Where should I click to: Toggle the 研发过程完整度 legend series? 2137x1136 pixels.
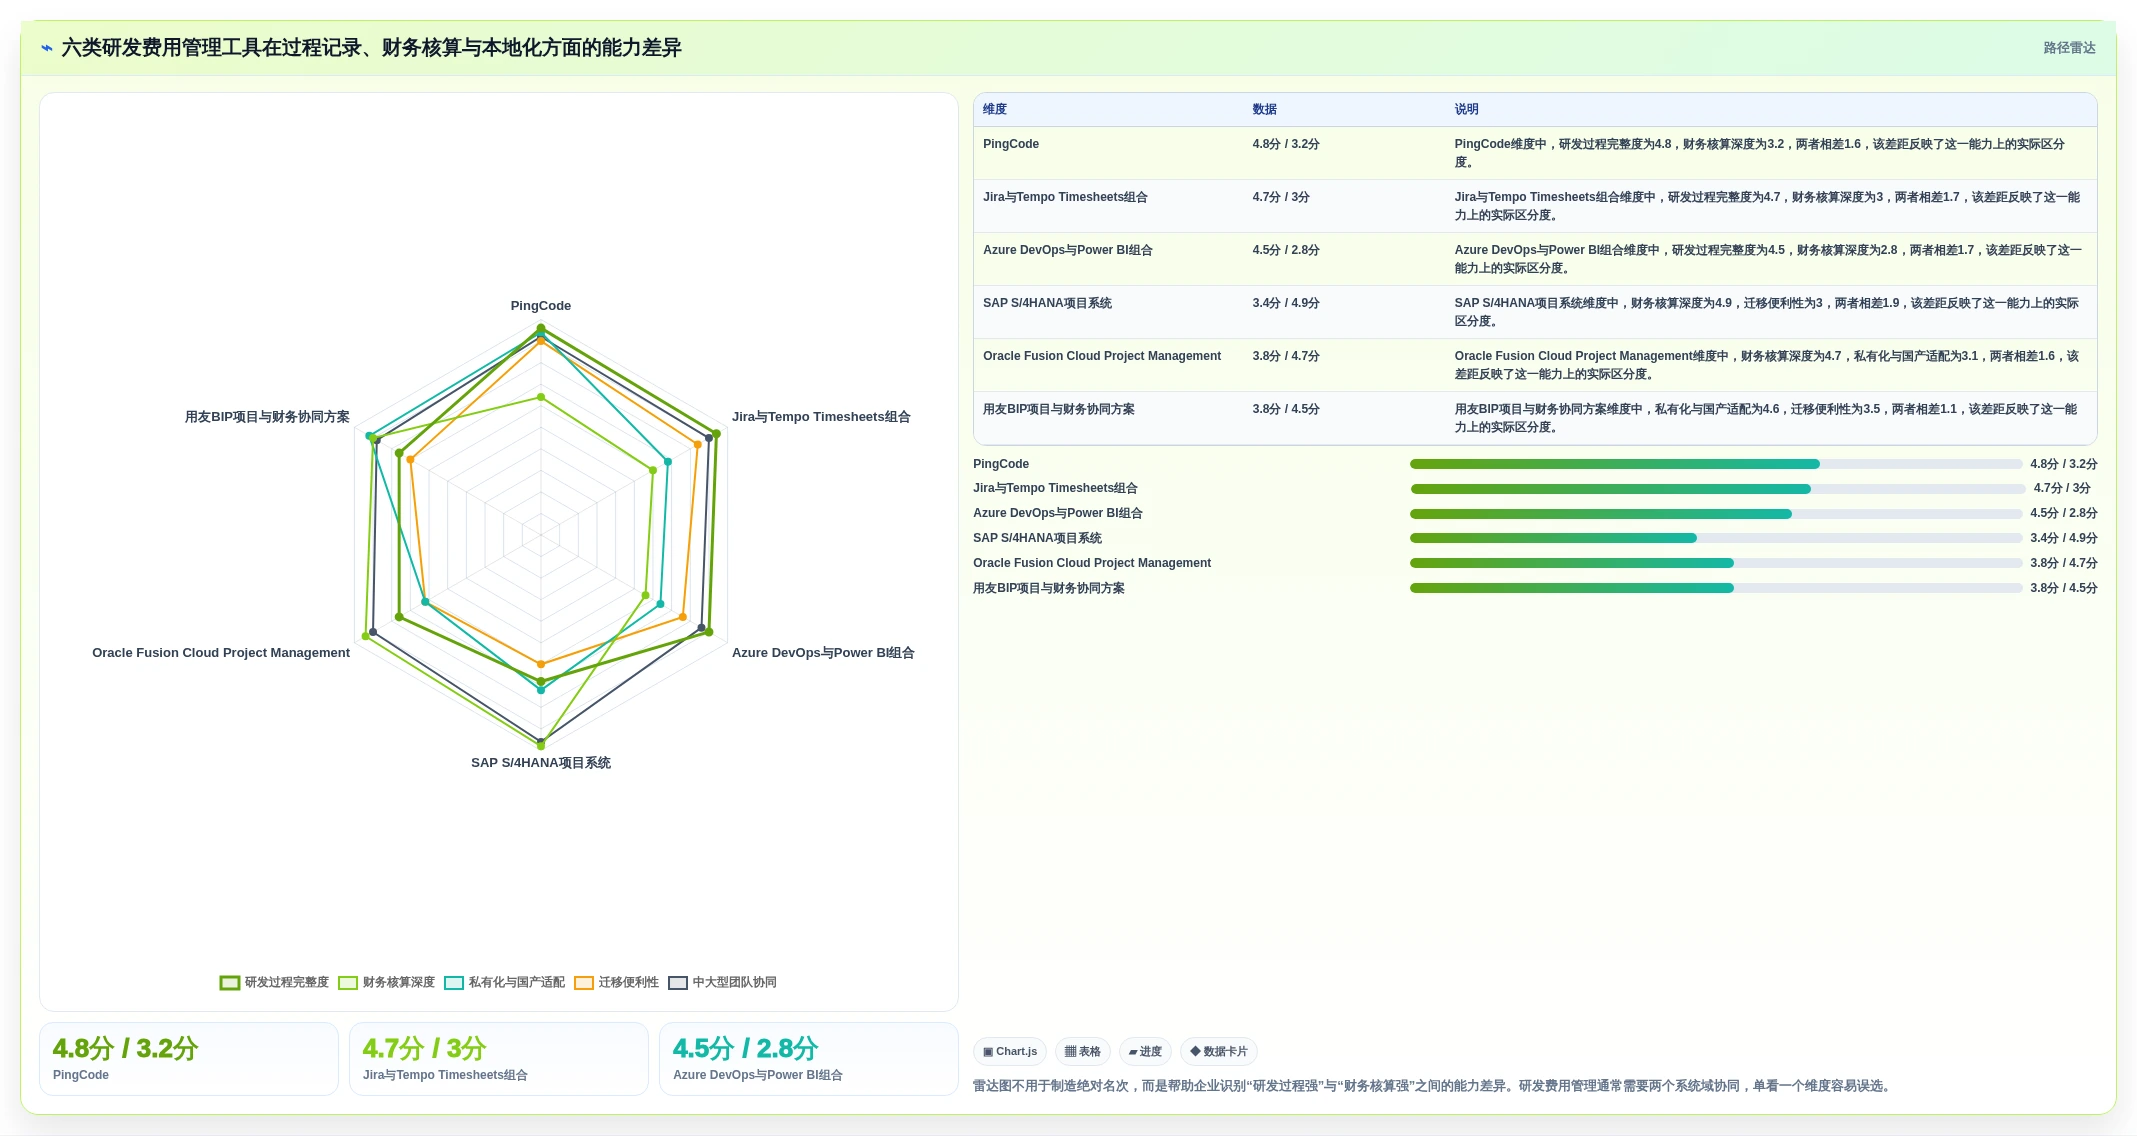click(x=274, y=983)
